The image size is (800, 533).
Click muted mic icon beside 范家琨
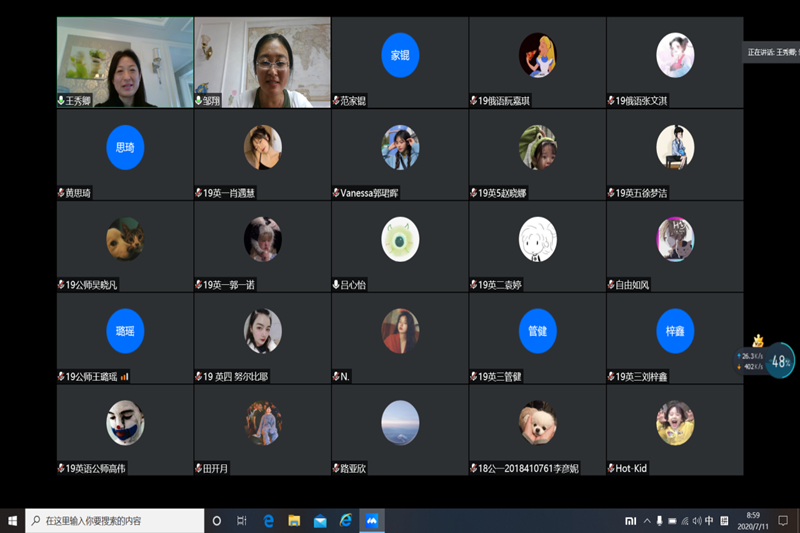pos(336,101)
